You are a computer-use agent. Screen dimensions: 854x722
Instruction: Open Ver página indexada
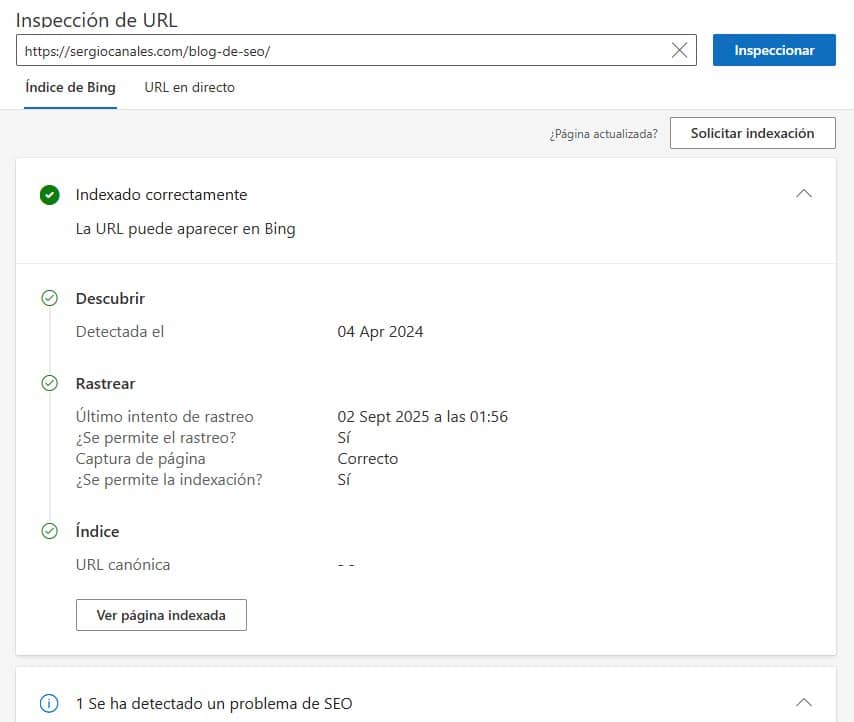(161, 614)
